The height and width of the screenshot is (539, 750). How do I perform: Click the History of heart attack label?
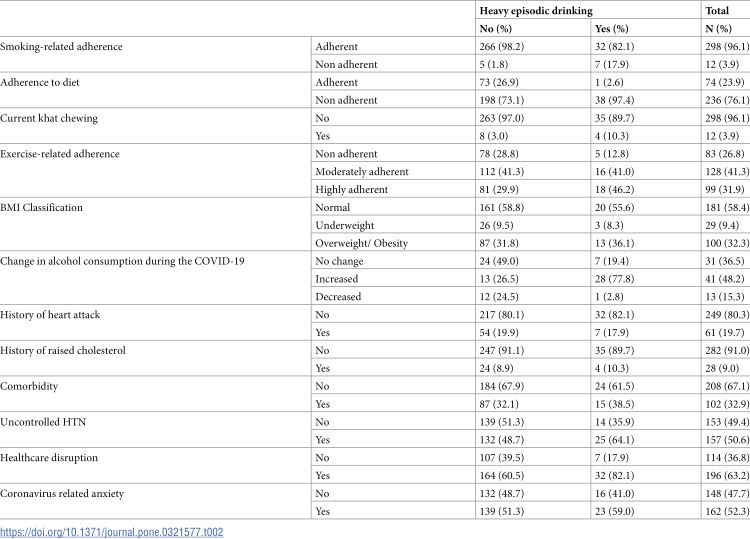(50, 315)
